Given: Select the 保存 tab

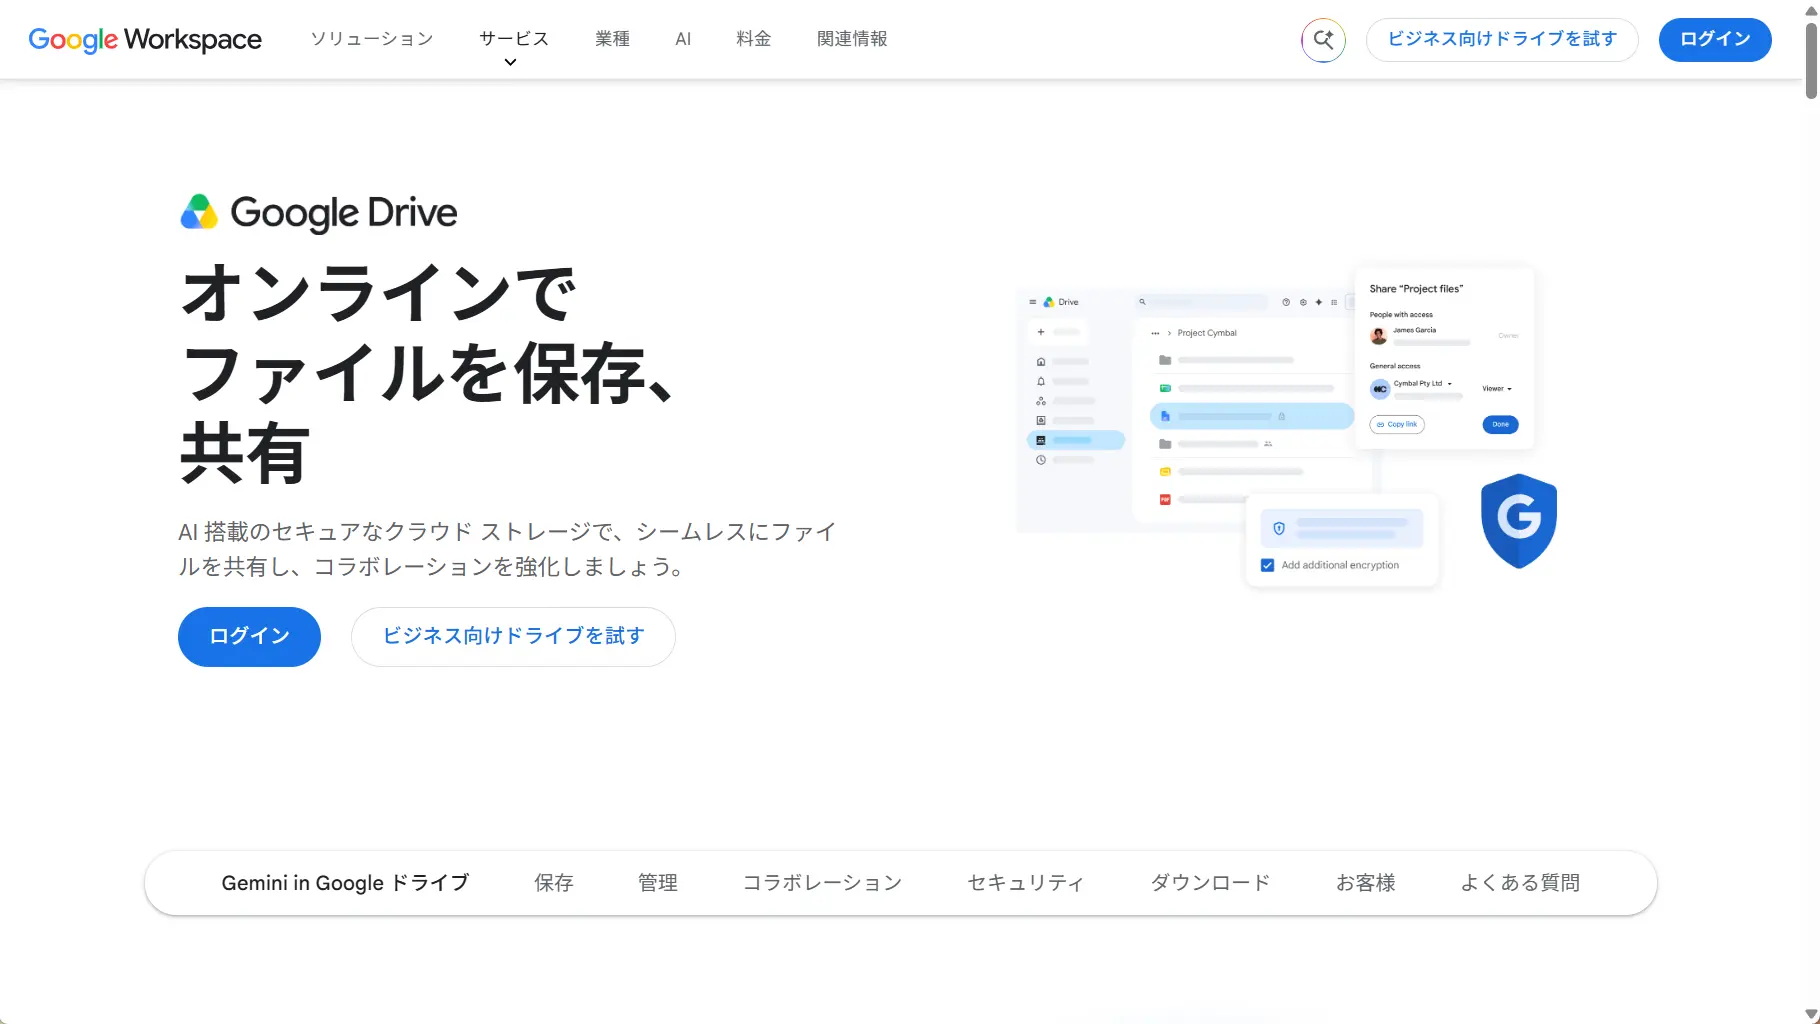Looking at the screenshot, I should click(x=554, y=883).
